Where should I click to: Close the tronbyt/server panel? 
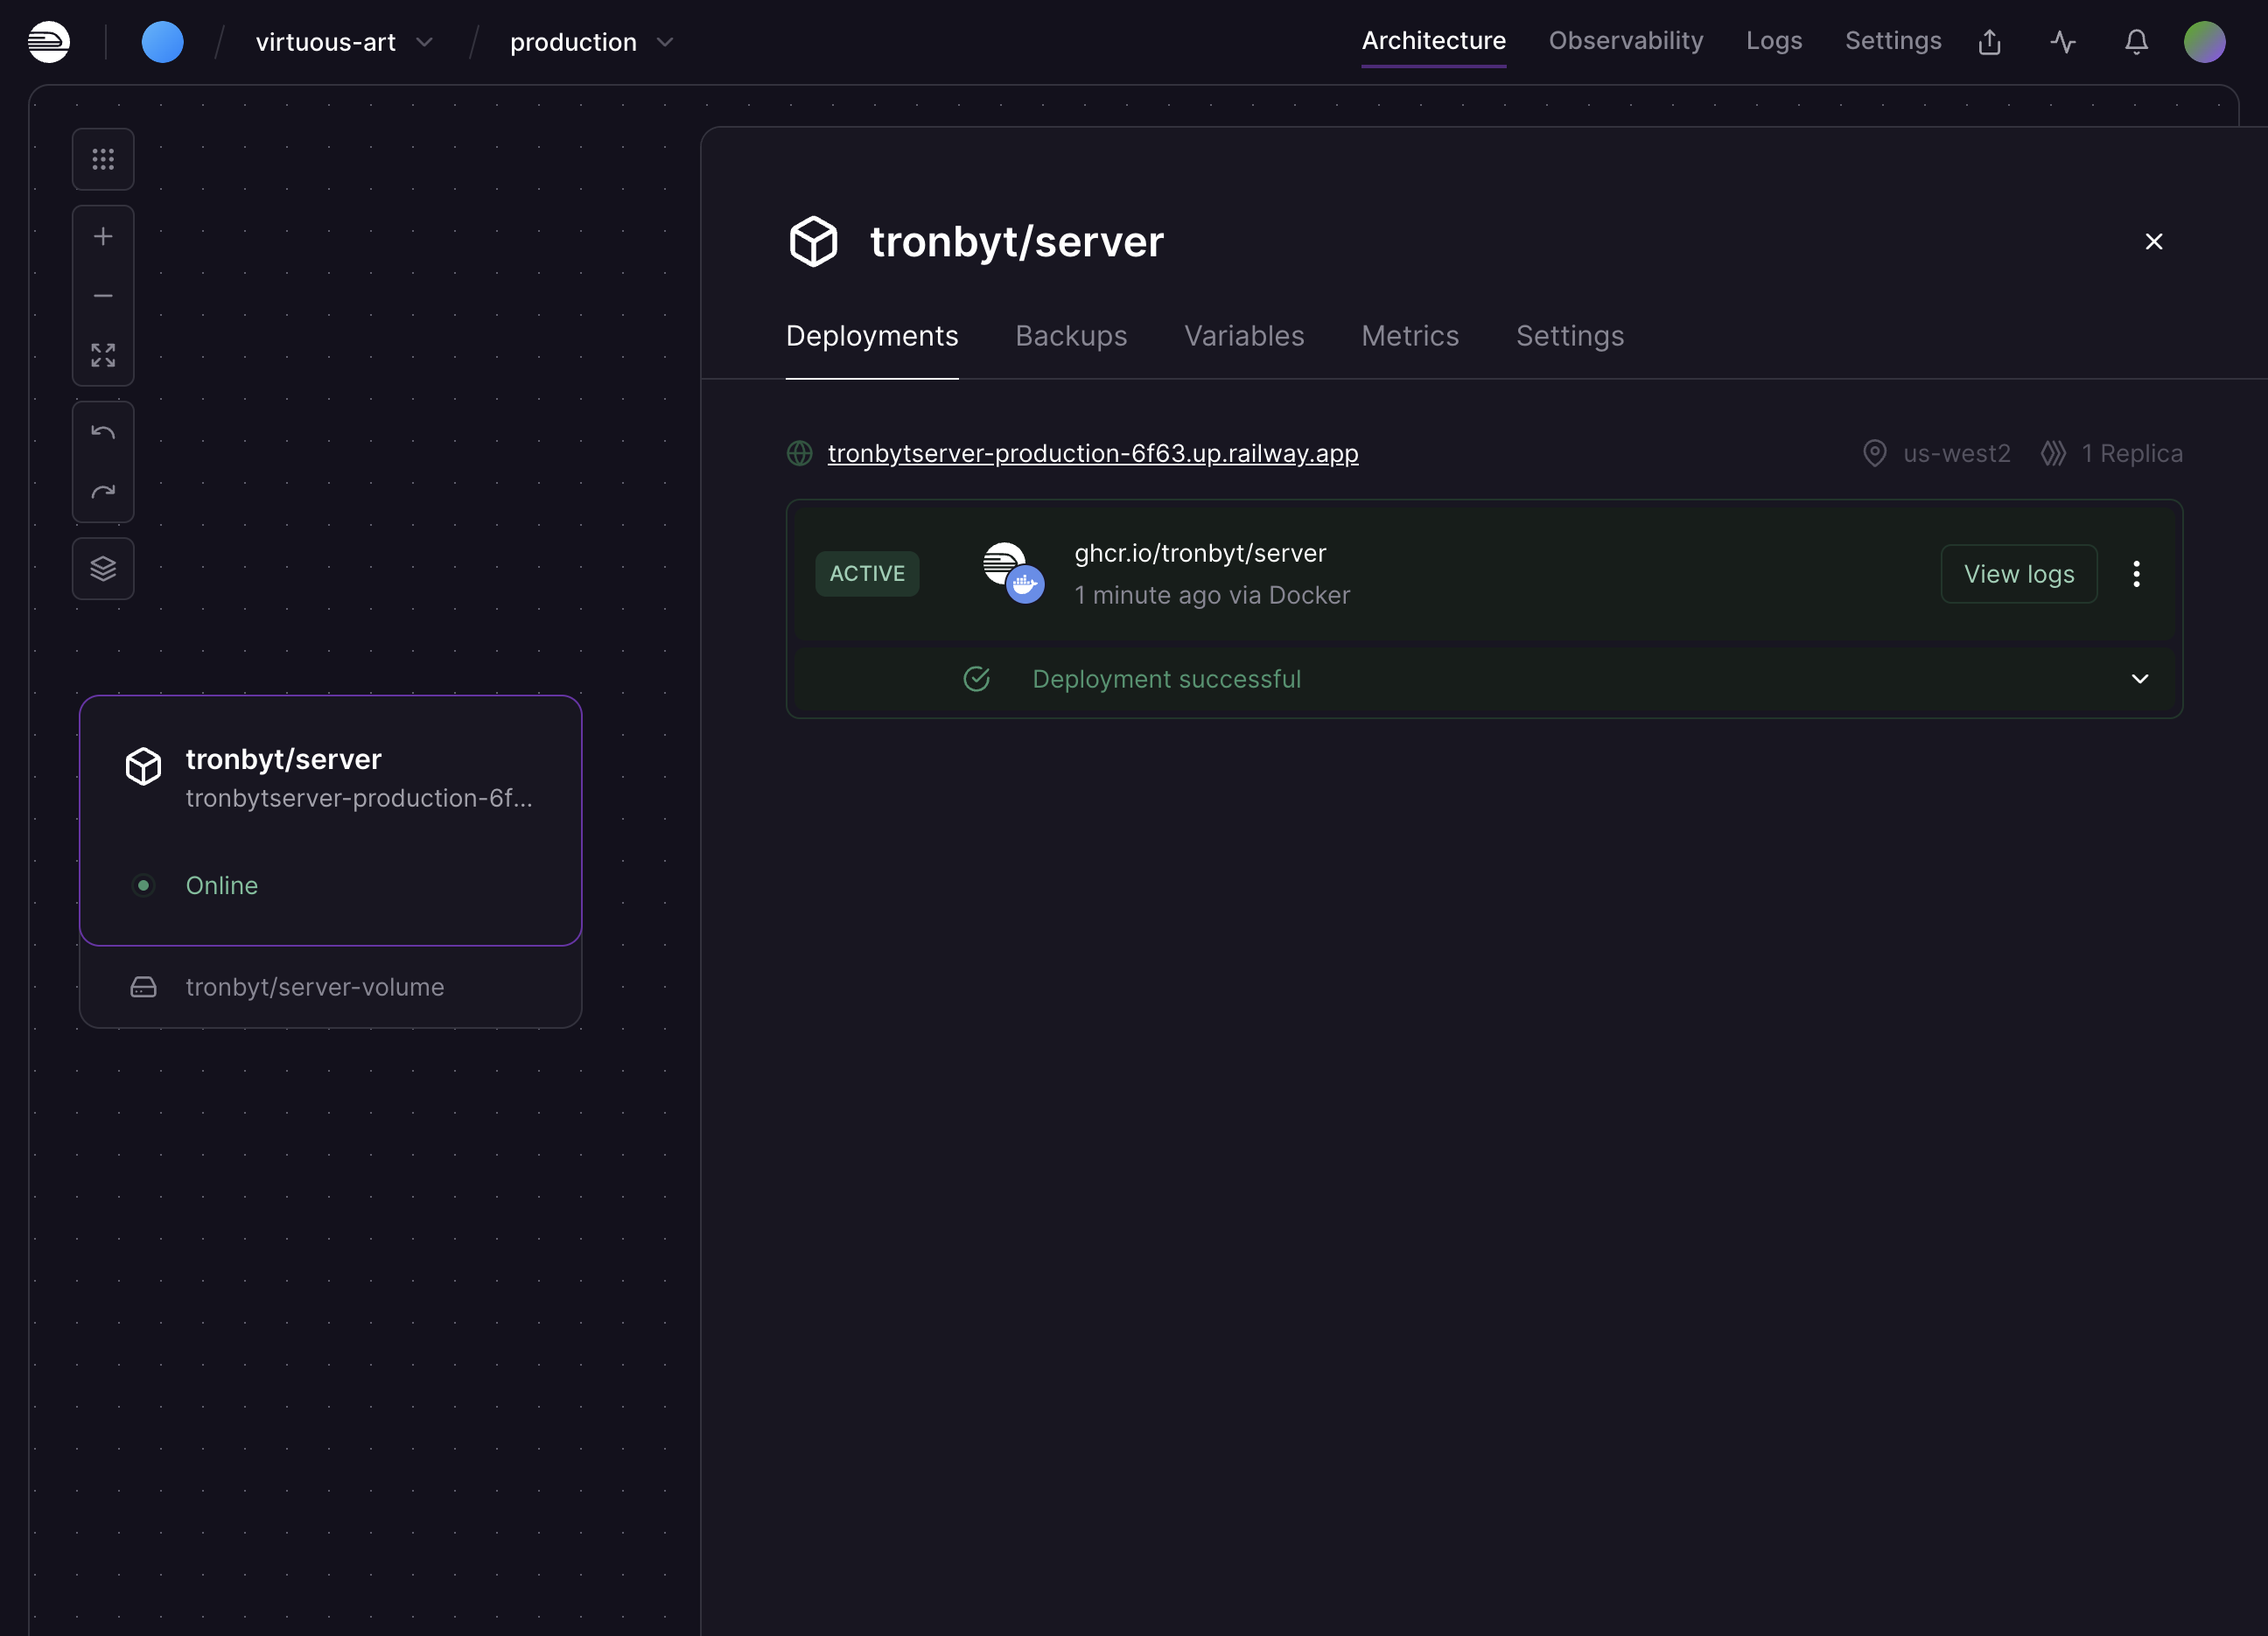tap(2154, 242)
